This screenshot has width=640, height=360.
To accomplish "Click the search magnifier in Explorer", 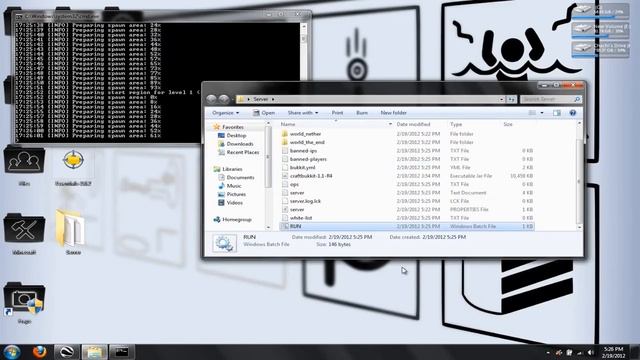I will pos(577,99).
